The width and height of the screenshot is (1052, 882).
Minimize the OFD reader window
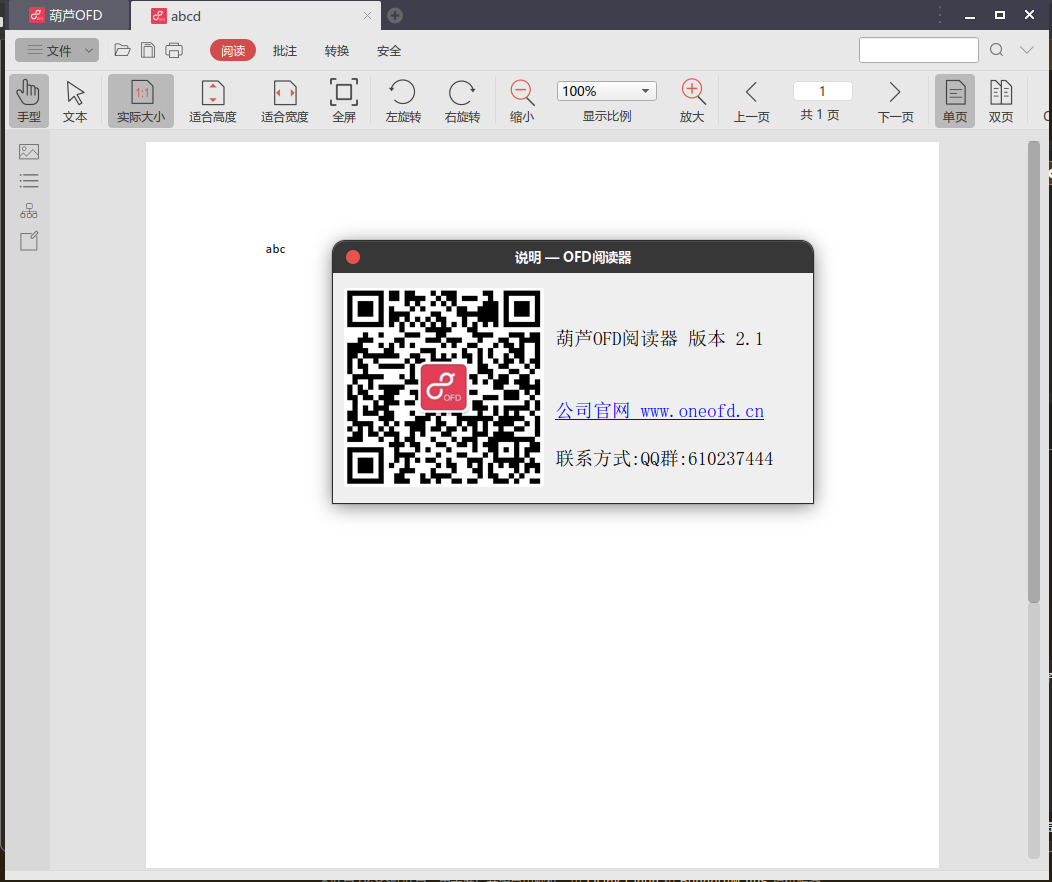coord(970,15)
